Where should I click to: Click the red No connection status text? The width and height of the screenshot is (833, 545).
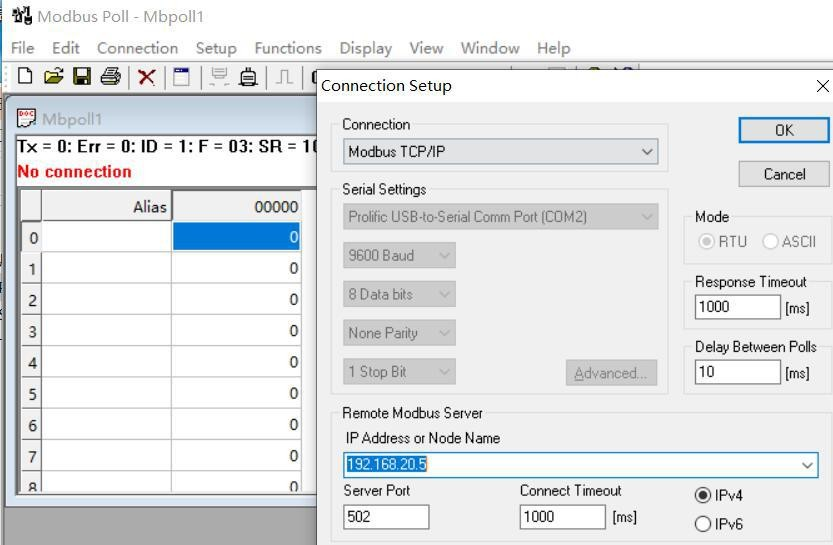(74, 172)
